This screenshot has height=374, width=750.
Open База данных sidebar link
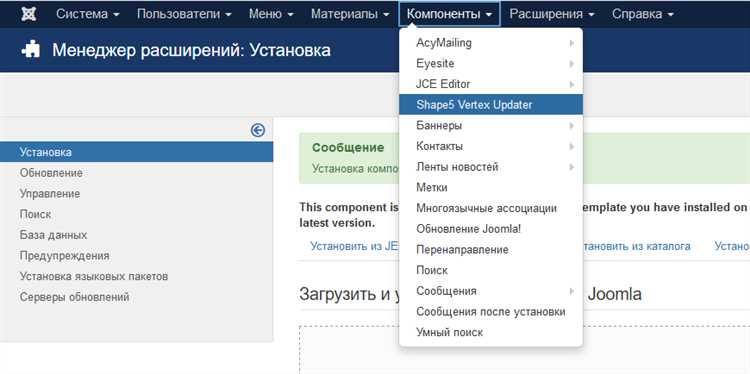click(53, 235)
